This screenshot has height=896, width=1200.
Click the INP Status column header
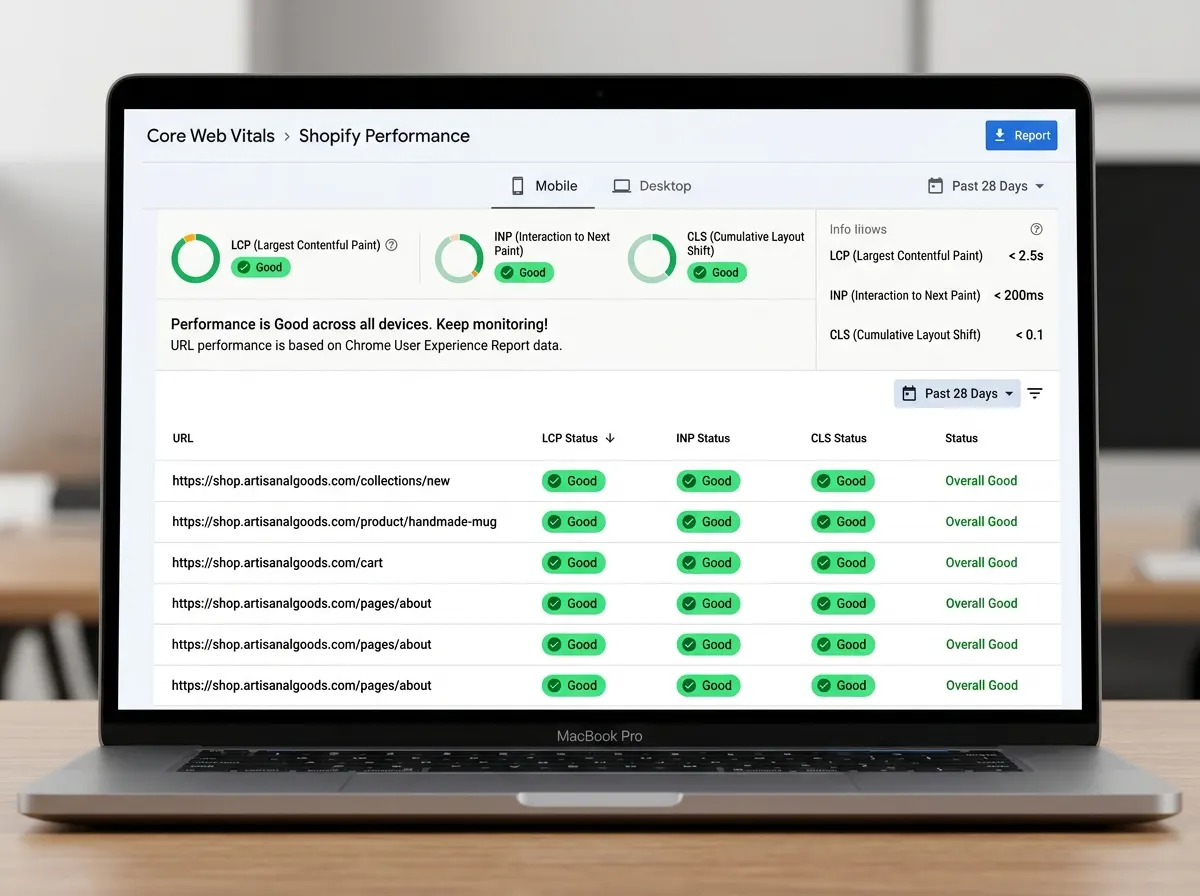pyautogui.click(x=703, y=438)
